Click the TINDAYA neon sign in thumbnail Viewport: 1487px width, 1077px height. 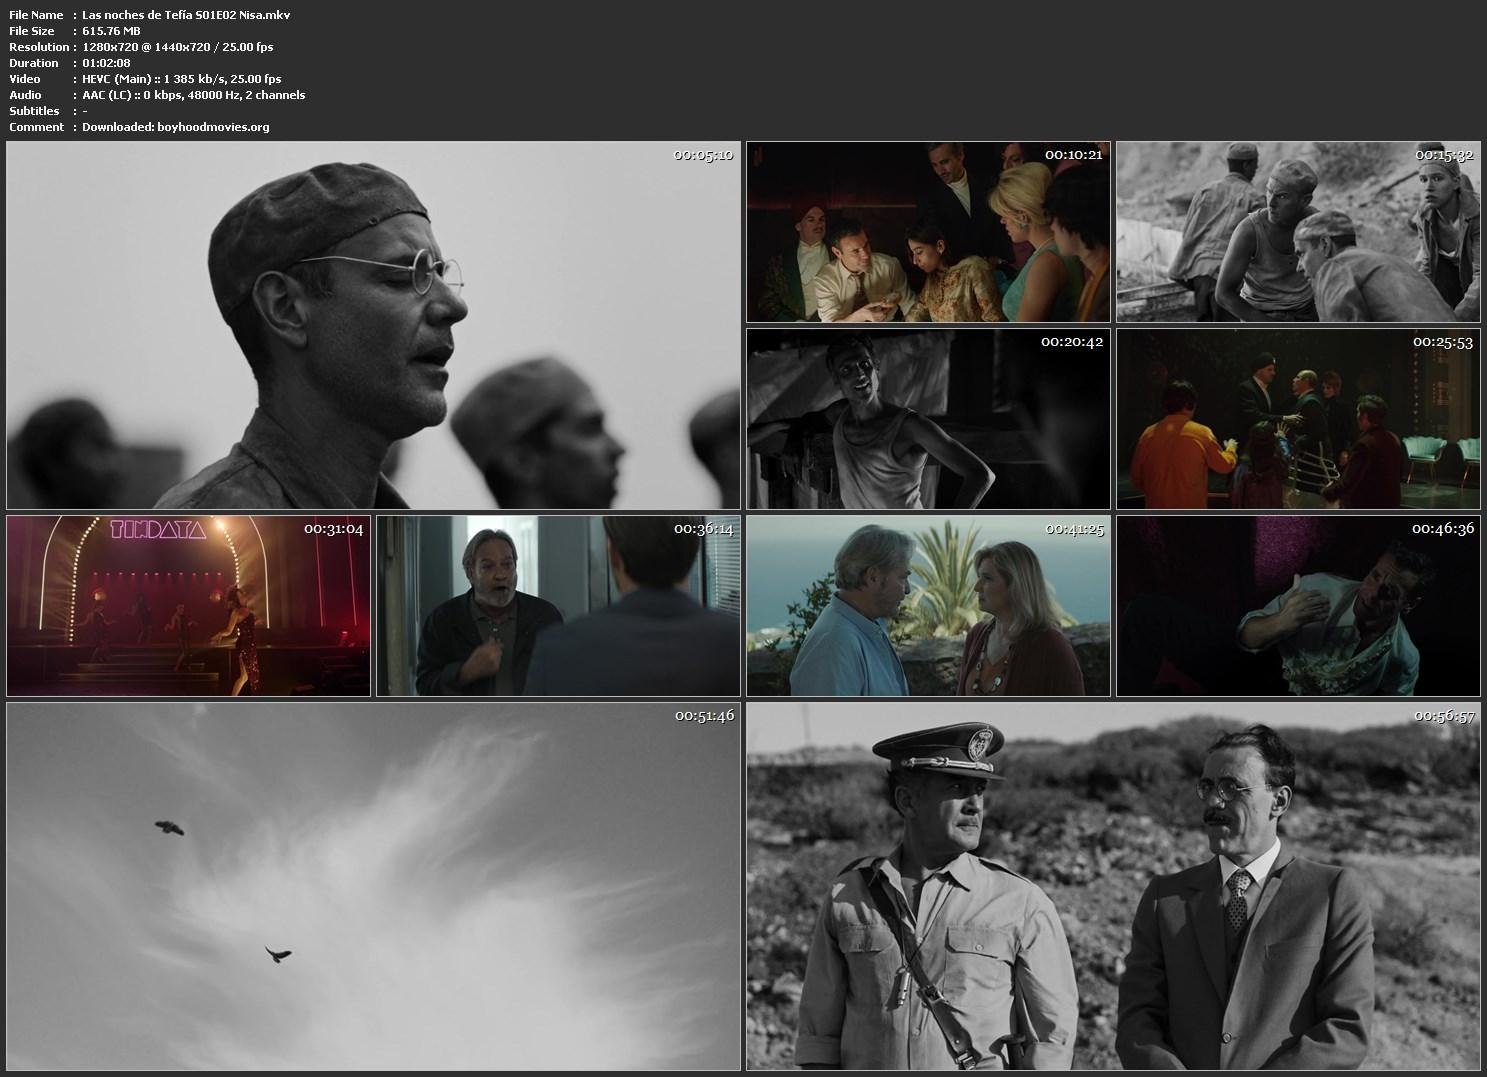pos(158,529)
